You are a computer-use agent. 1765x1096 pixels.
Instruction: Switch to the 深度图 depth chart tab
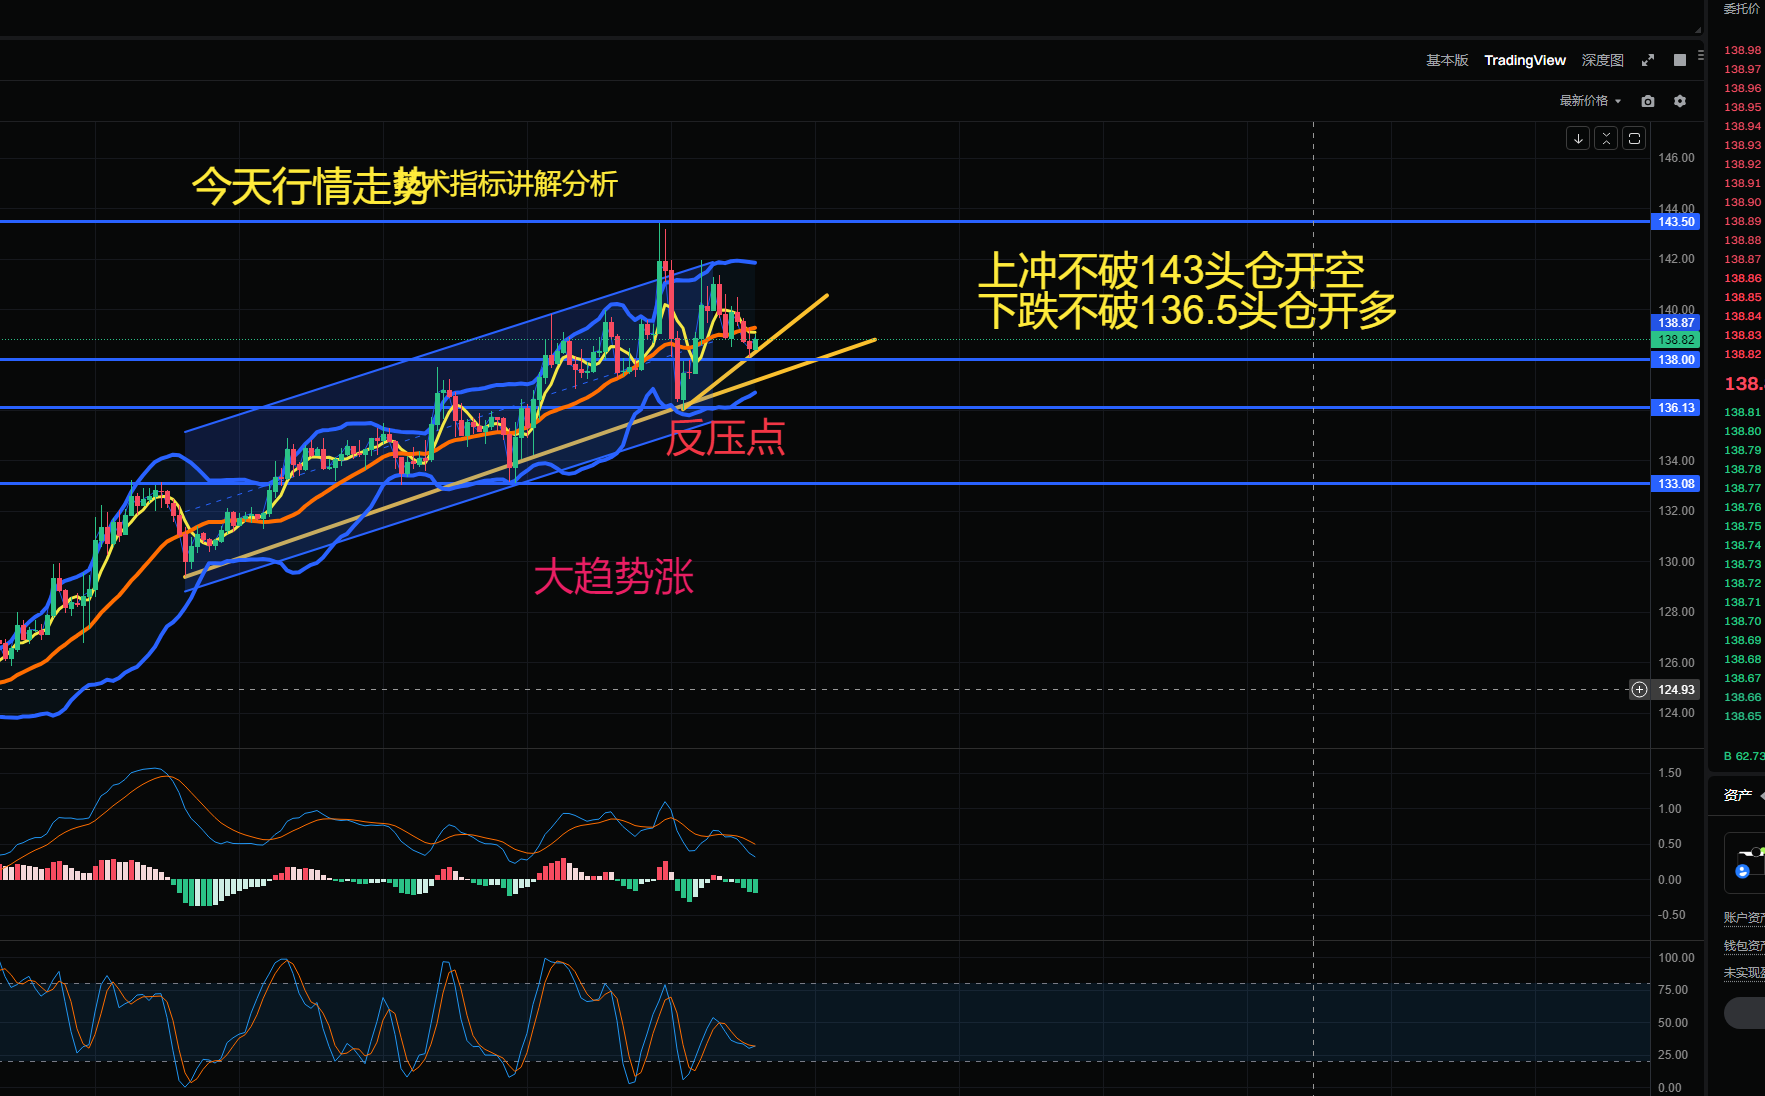coord(1602,60)
